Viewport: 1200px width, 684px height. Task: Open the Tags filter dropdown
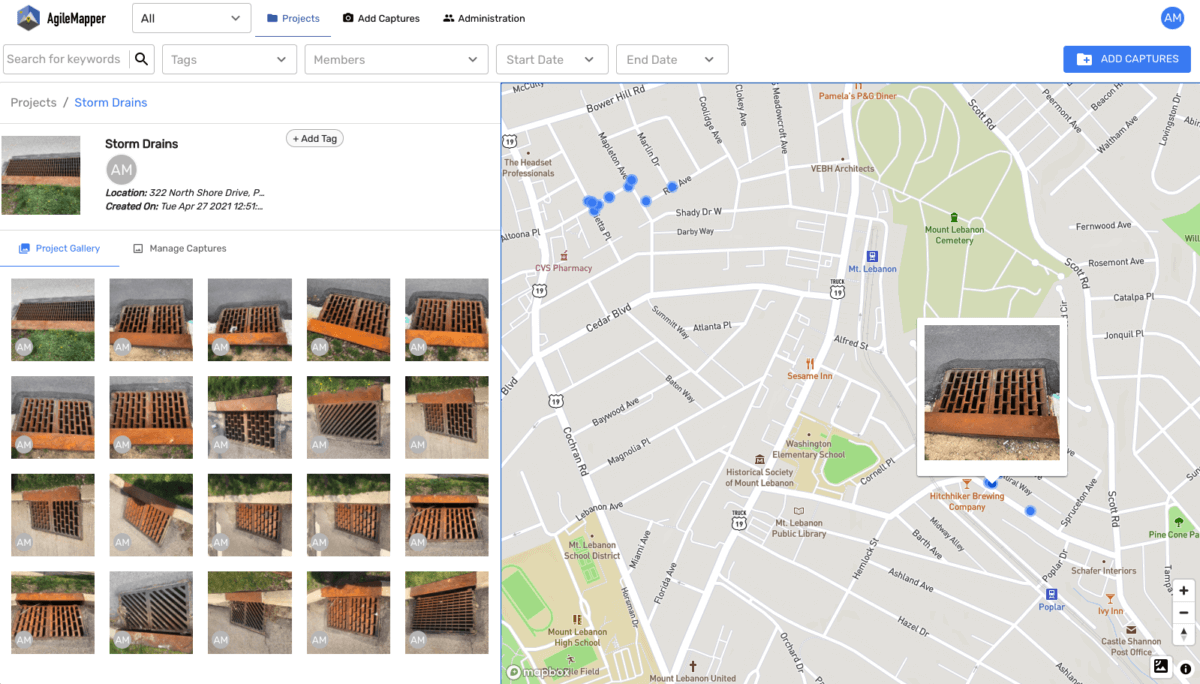[x=230, y=59]
